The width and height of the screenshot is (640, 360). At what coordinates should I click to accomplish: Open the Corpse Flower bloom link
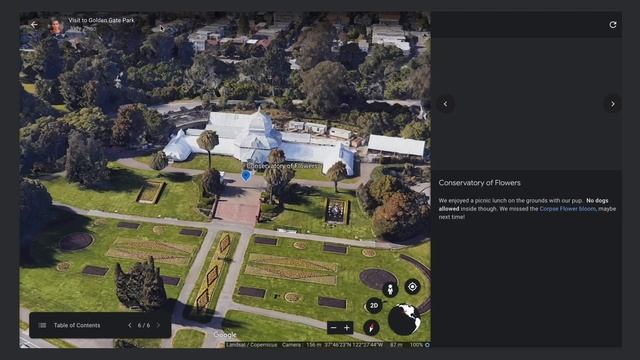coord(568,209)
